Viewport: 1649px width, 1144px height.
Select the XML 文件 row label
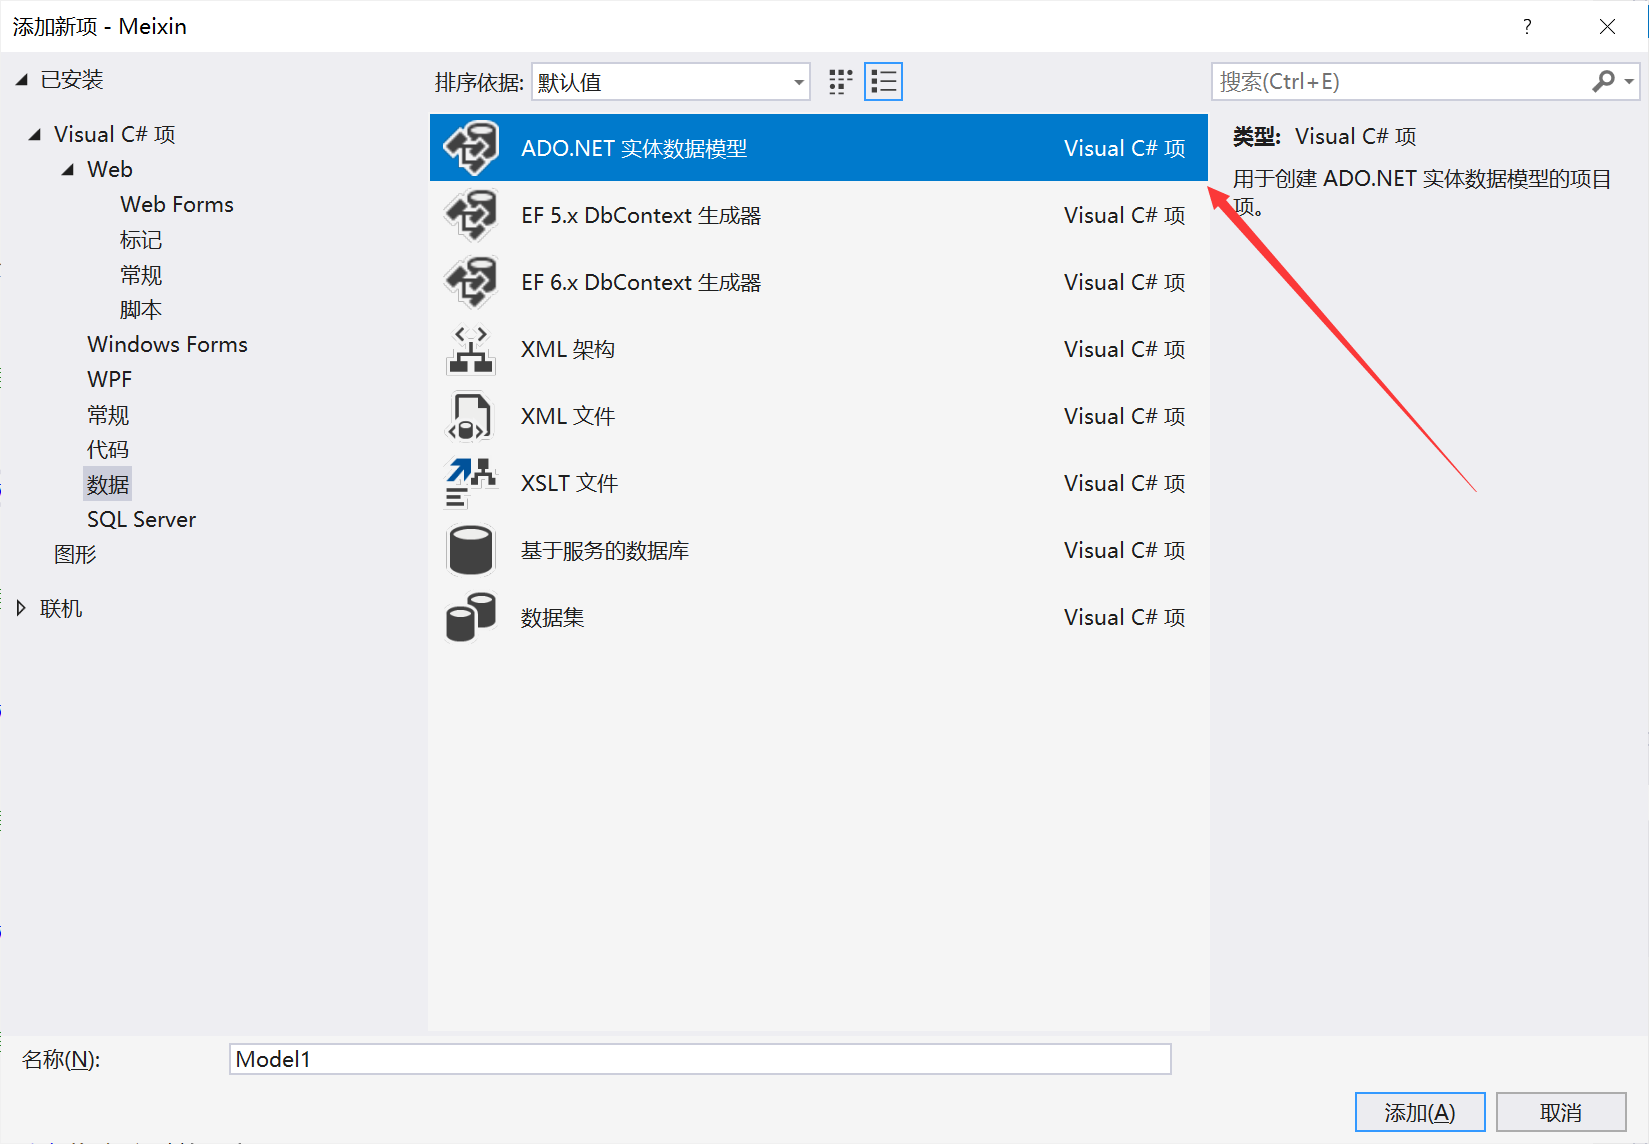point(568,416)
